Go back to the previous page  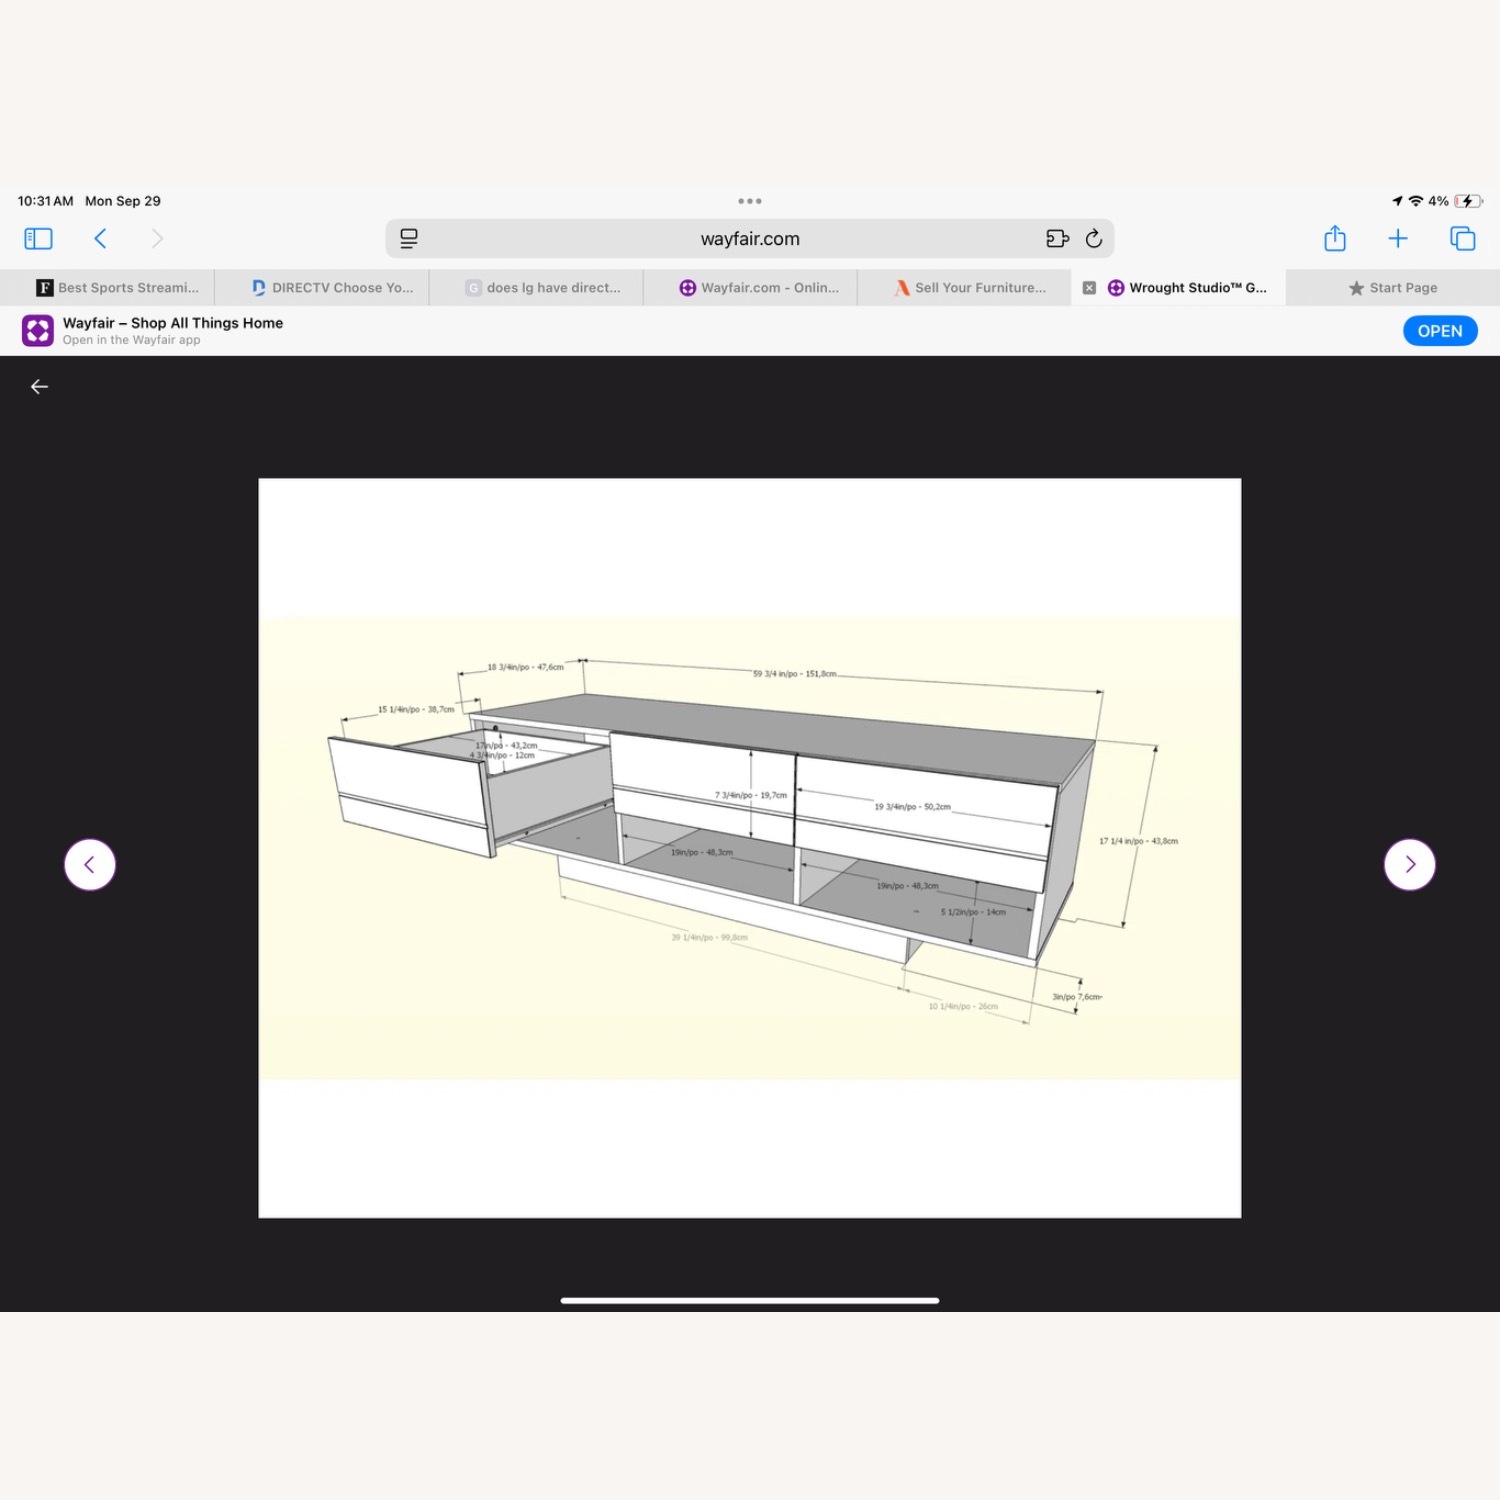(x=100, y=239)
